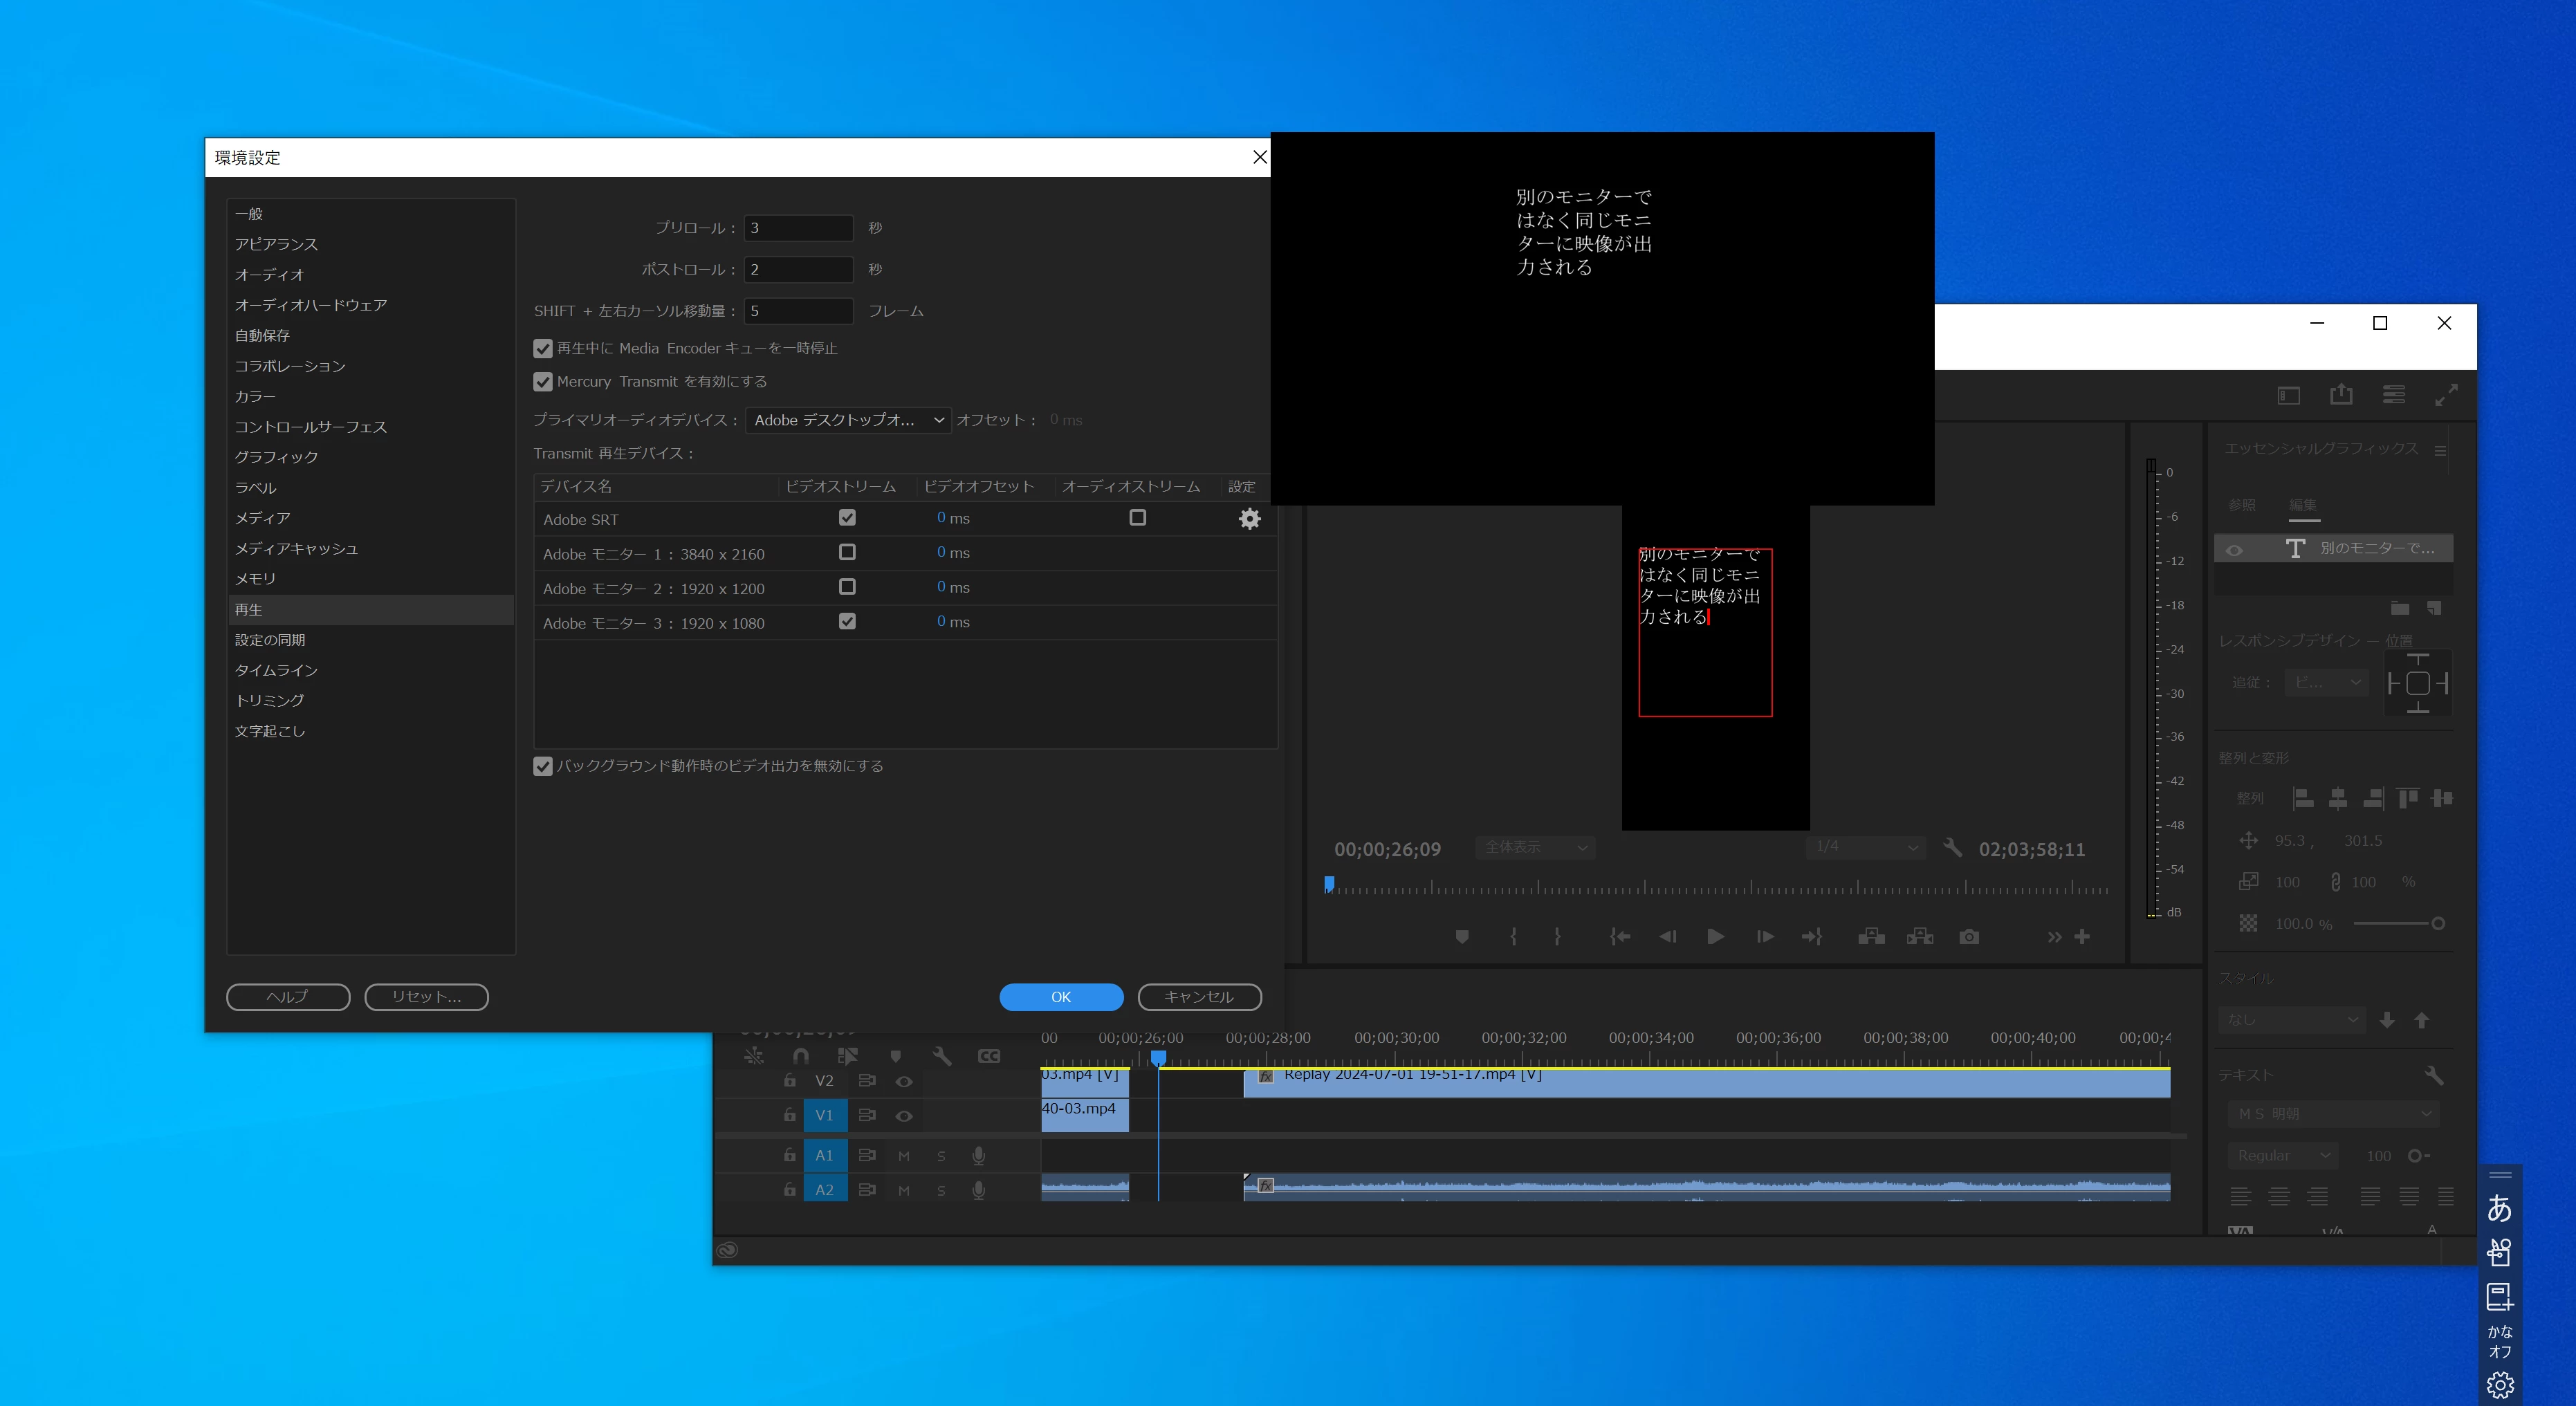This screenshot has width=2576, height=1406.
Task: Click the Export Frame camera icon
Action: (x=1968, y=937)
